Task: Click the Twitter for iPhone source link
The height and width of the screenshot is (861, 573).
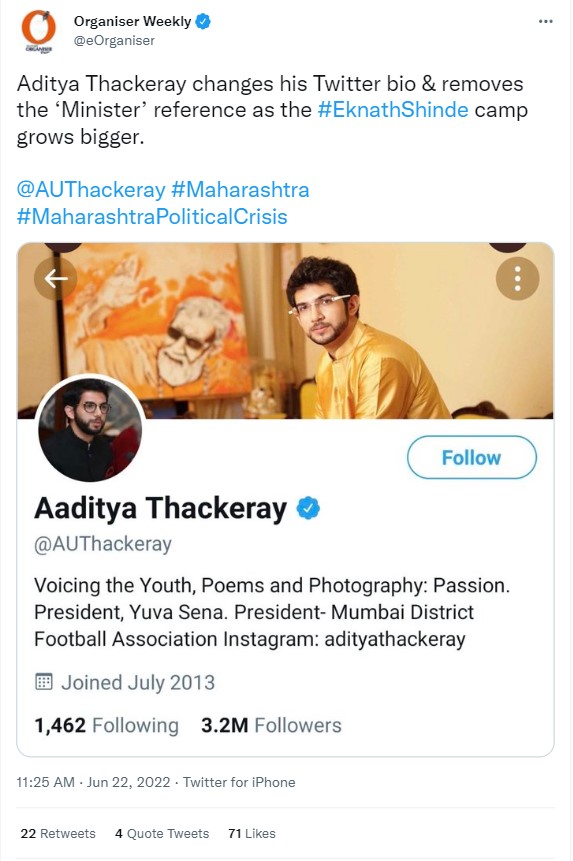Action: click(239, 782)
